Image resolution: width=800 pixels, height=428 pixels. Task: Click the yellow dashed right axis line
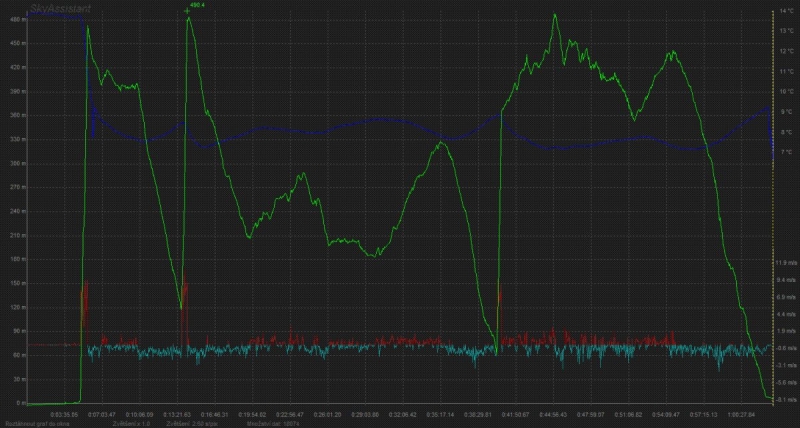pos(774,200)
